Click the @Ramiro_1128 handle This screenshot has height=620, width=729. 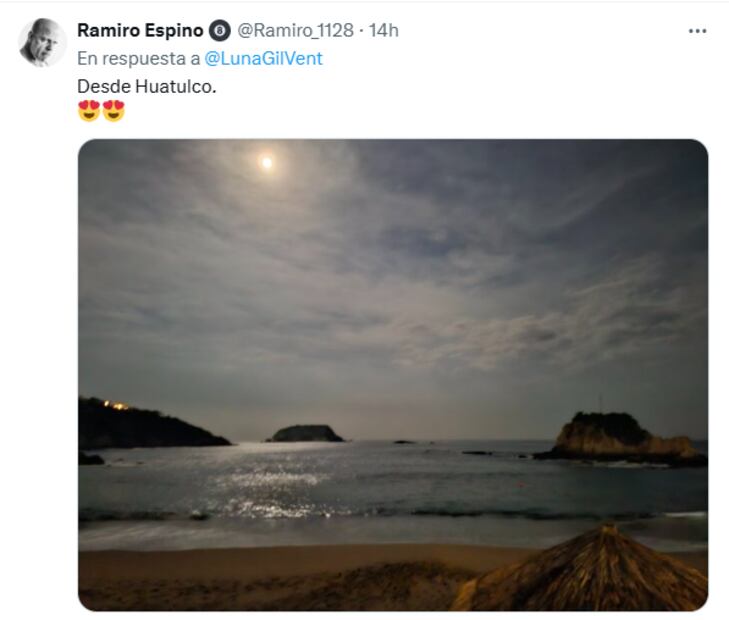coord(295,30)
